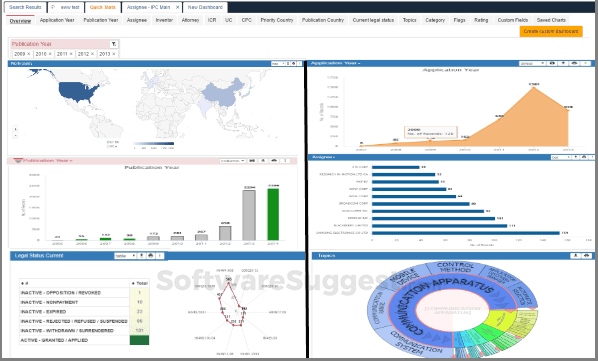Switch to the New Dashboard tab
Image resolution: width=598 pixels, height=361 pixels.
pyautogui.click(x=205, y=7)
